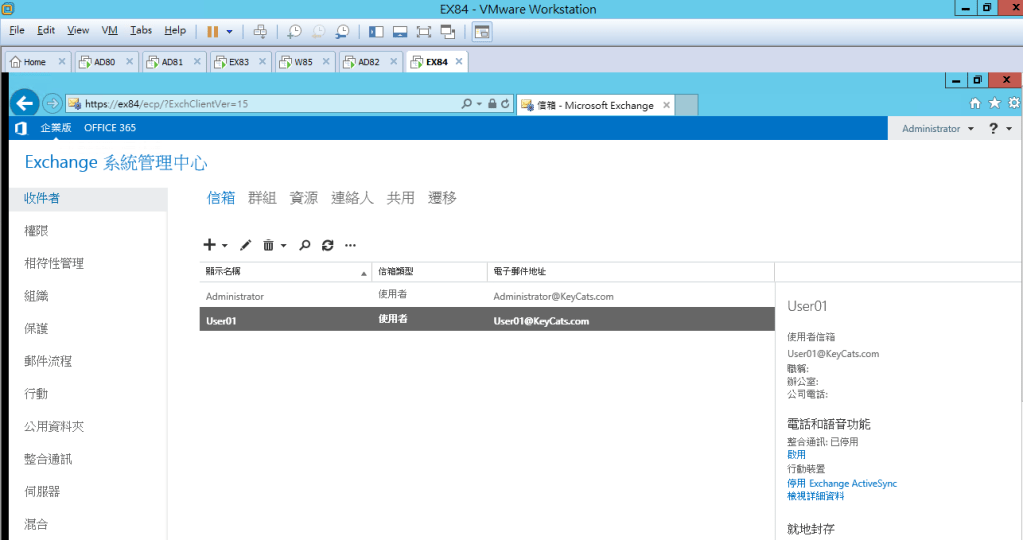Click the trash delete mailbox icon
1023x540 pixels.
click(x=268, y=245)
